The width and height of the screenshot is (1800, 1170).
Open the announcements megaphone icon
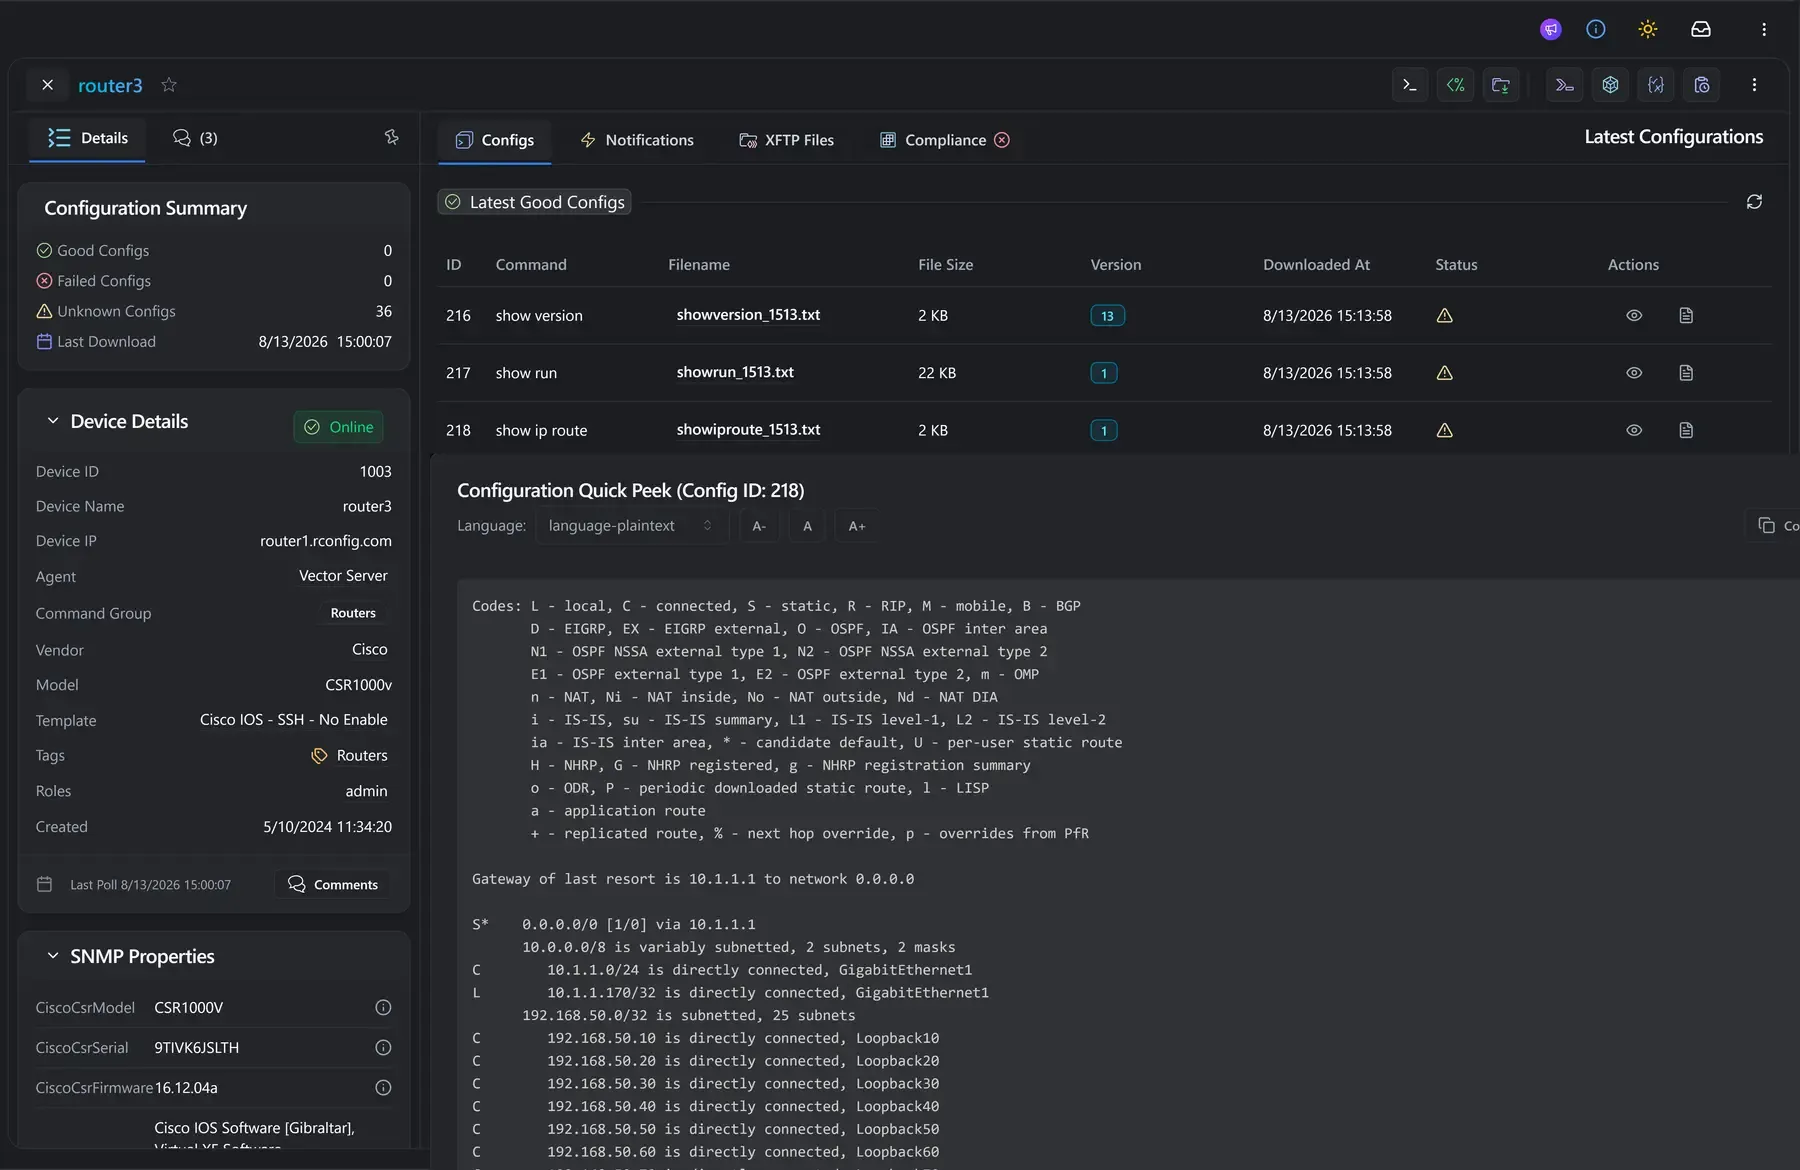[x=1550, y=29]
